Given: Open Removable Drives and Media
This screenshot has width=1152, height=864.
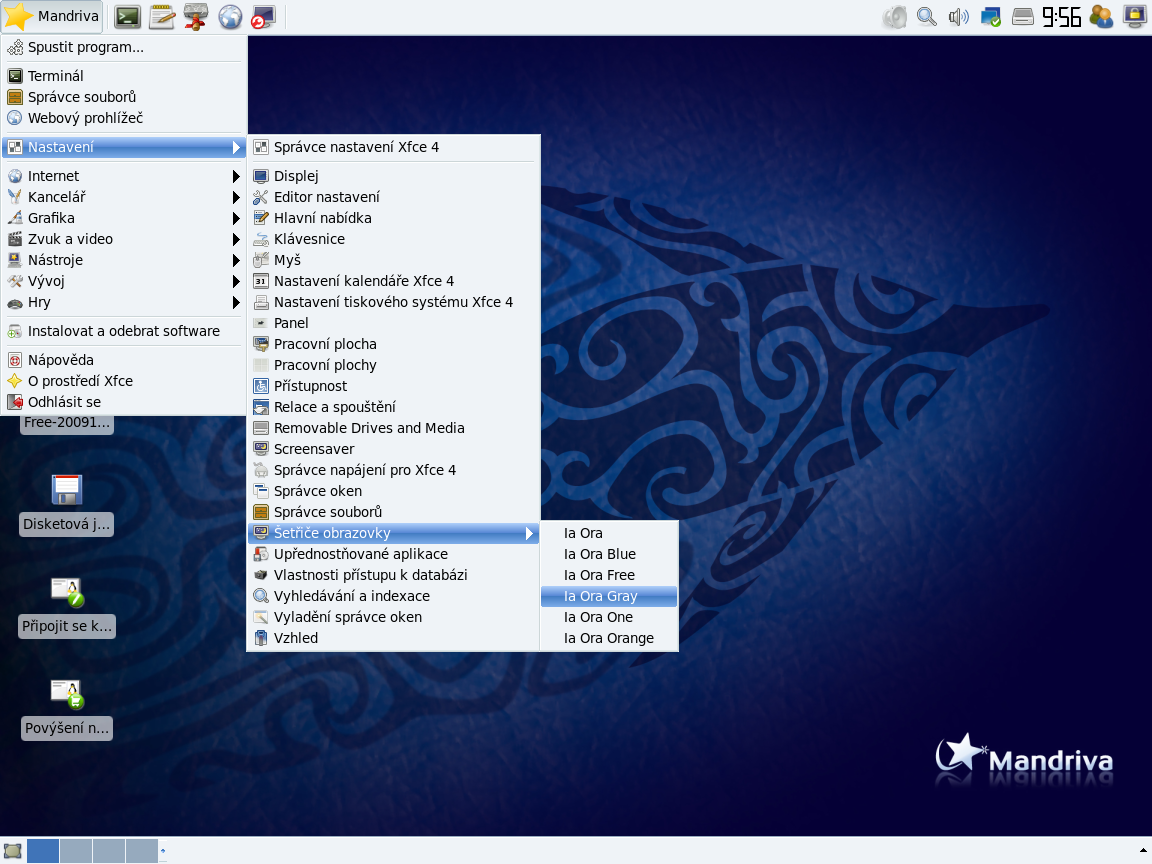Looking at the screenshot, I should 394,428.
